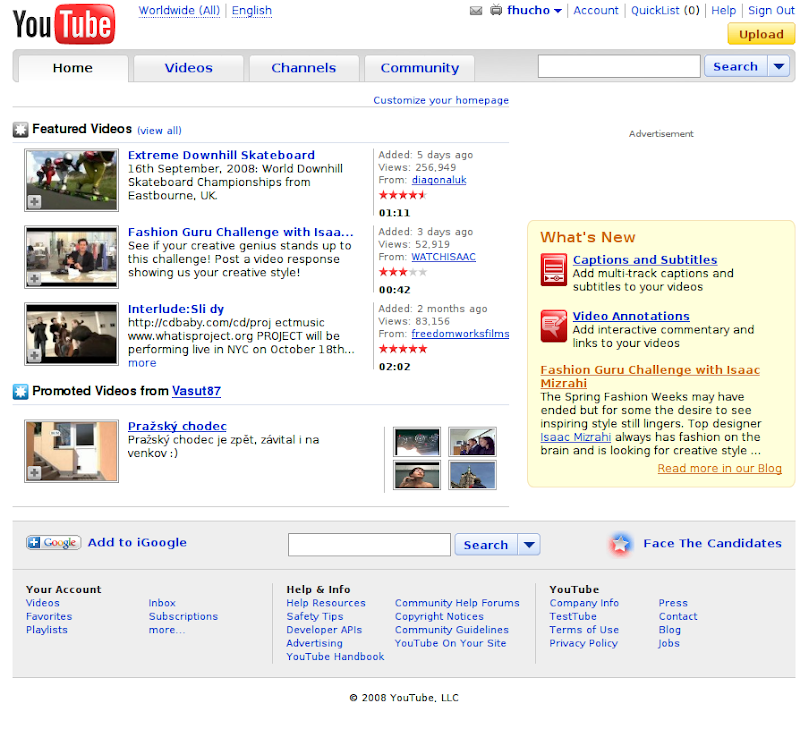The image size is (800, 729).
Task: Open the inbox envelope icon
Action: (476, 10)
